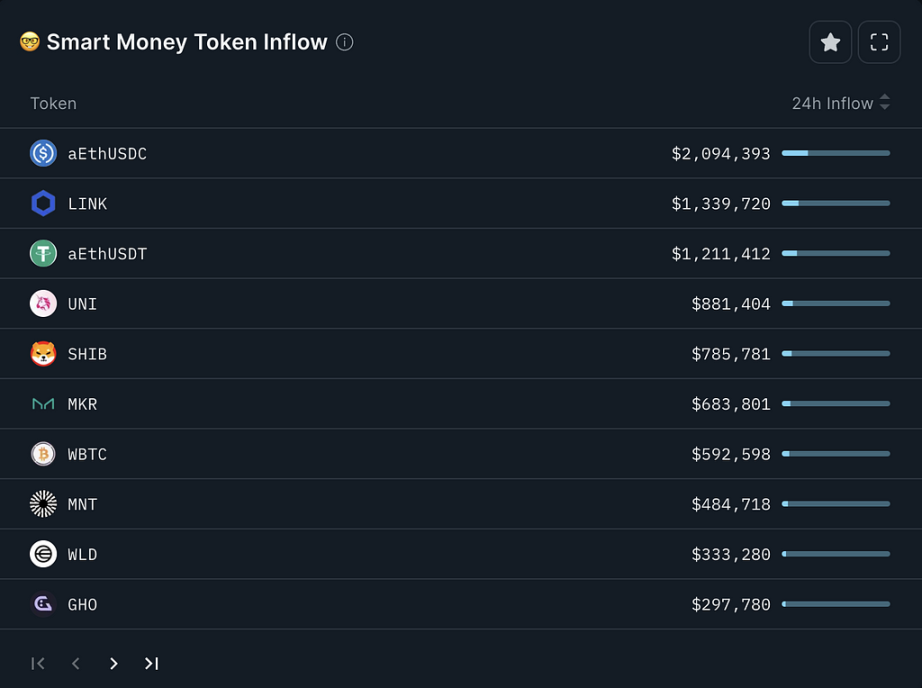Viewport: 922px width, 688px height.
Task: Click the aEthUSDT Tether icon
Action: click(x=43, y=253)
